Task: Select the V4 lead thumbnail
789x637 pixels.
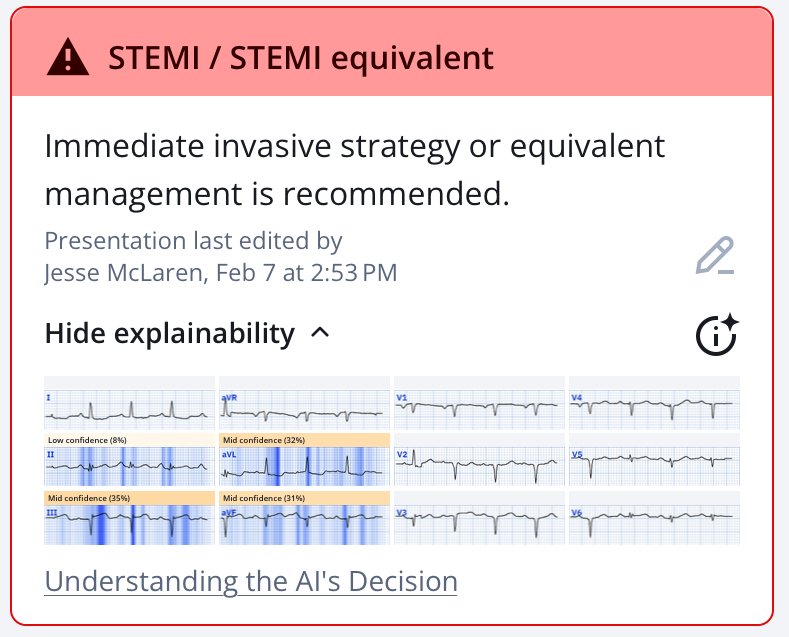Action: coord(655,403)
